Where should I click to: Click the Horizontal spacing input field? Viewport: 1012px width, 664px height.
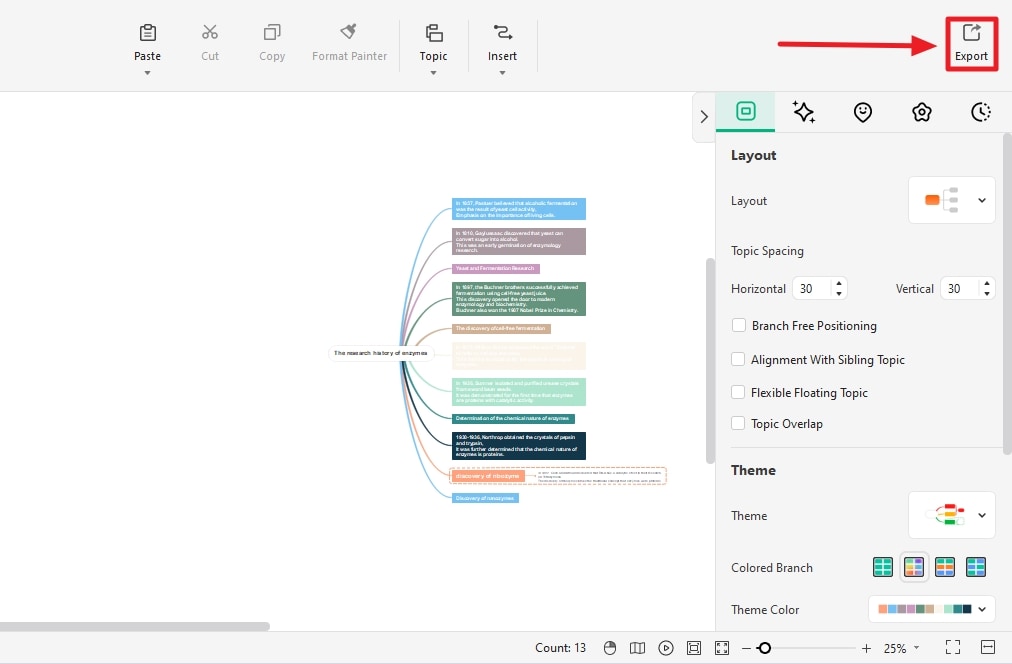coord(812,288)
